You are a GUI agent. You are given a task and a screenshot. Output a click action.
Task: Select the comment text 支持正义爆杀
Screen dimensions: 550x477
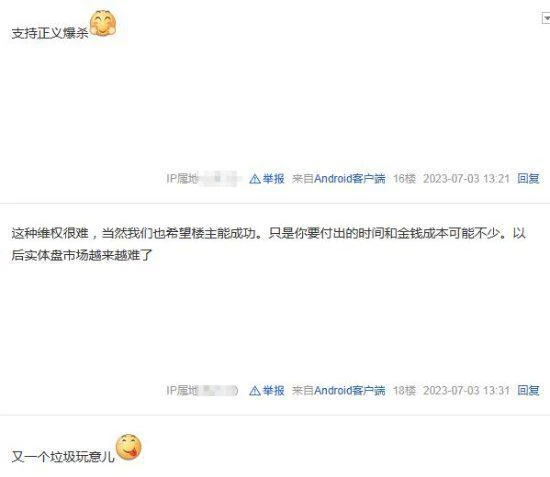click(50, 34)
